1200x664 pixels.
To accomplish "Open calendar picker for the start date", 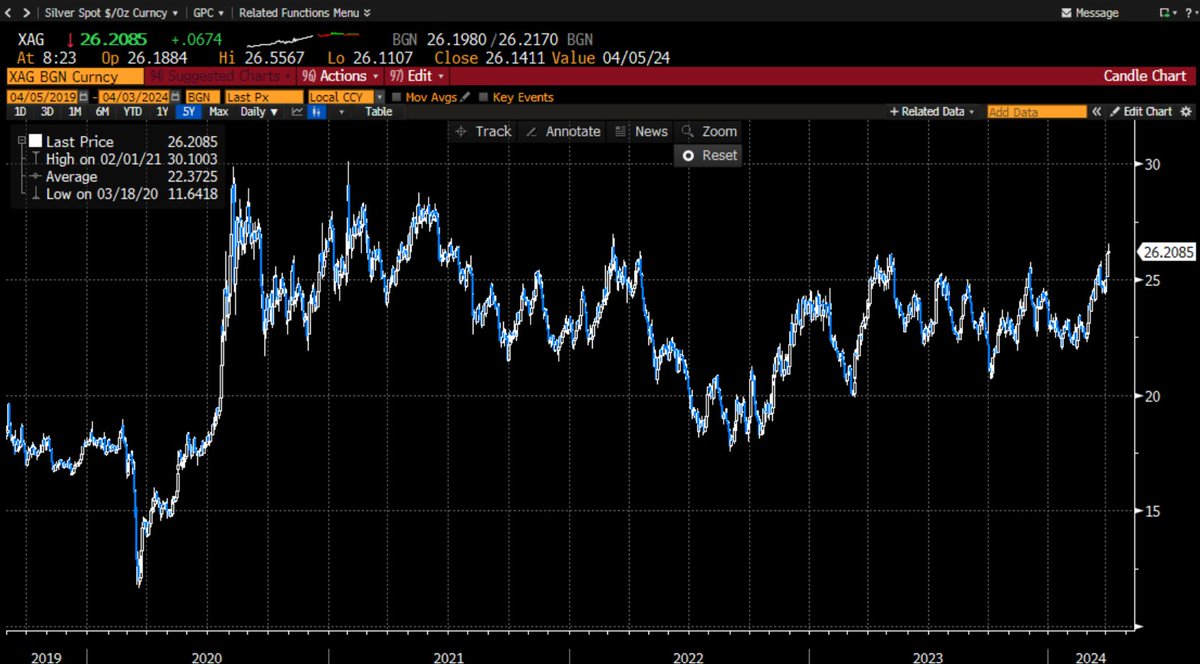I will pyautogui.click(x=84, y=97).
